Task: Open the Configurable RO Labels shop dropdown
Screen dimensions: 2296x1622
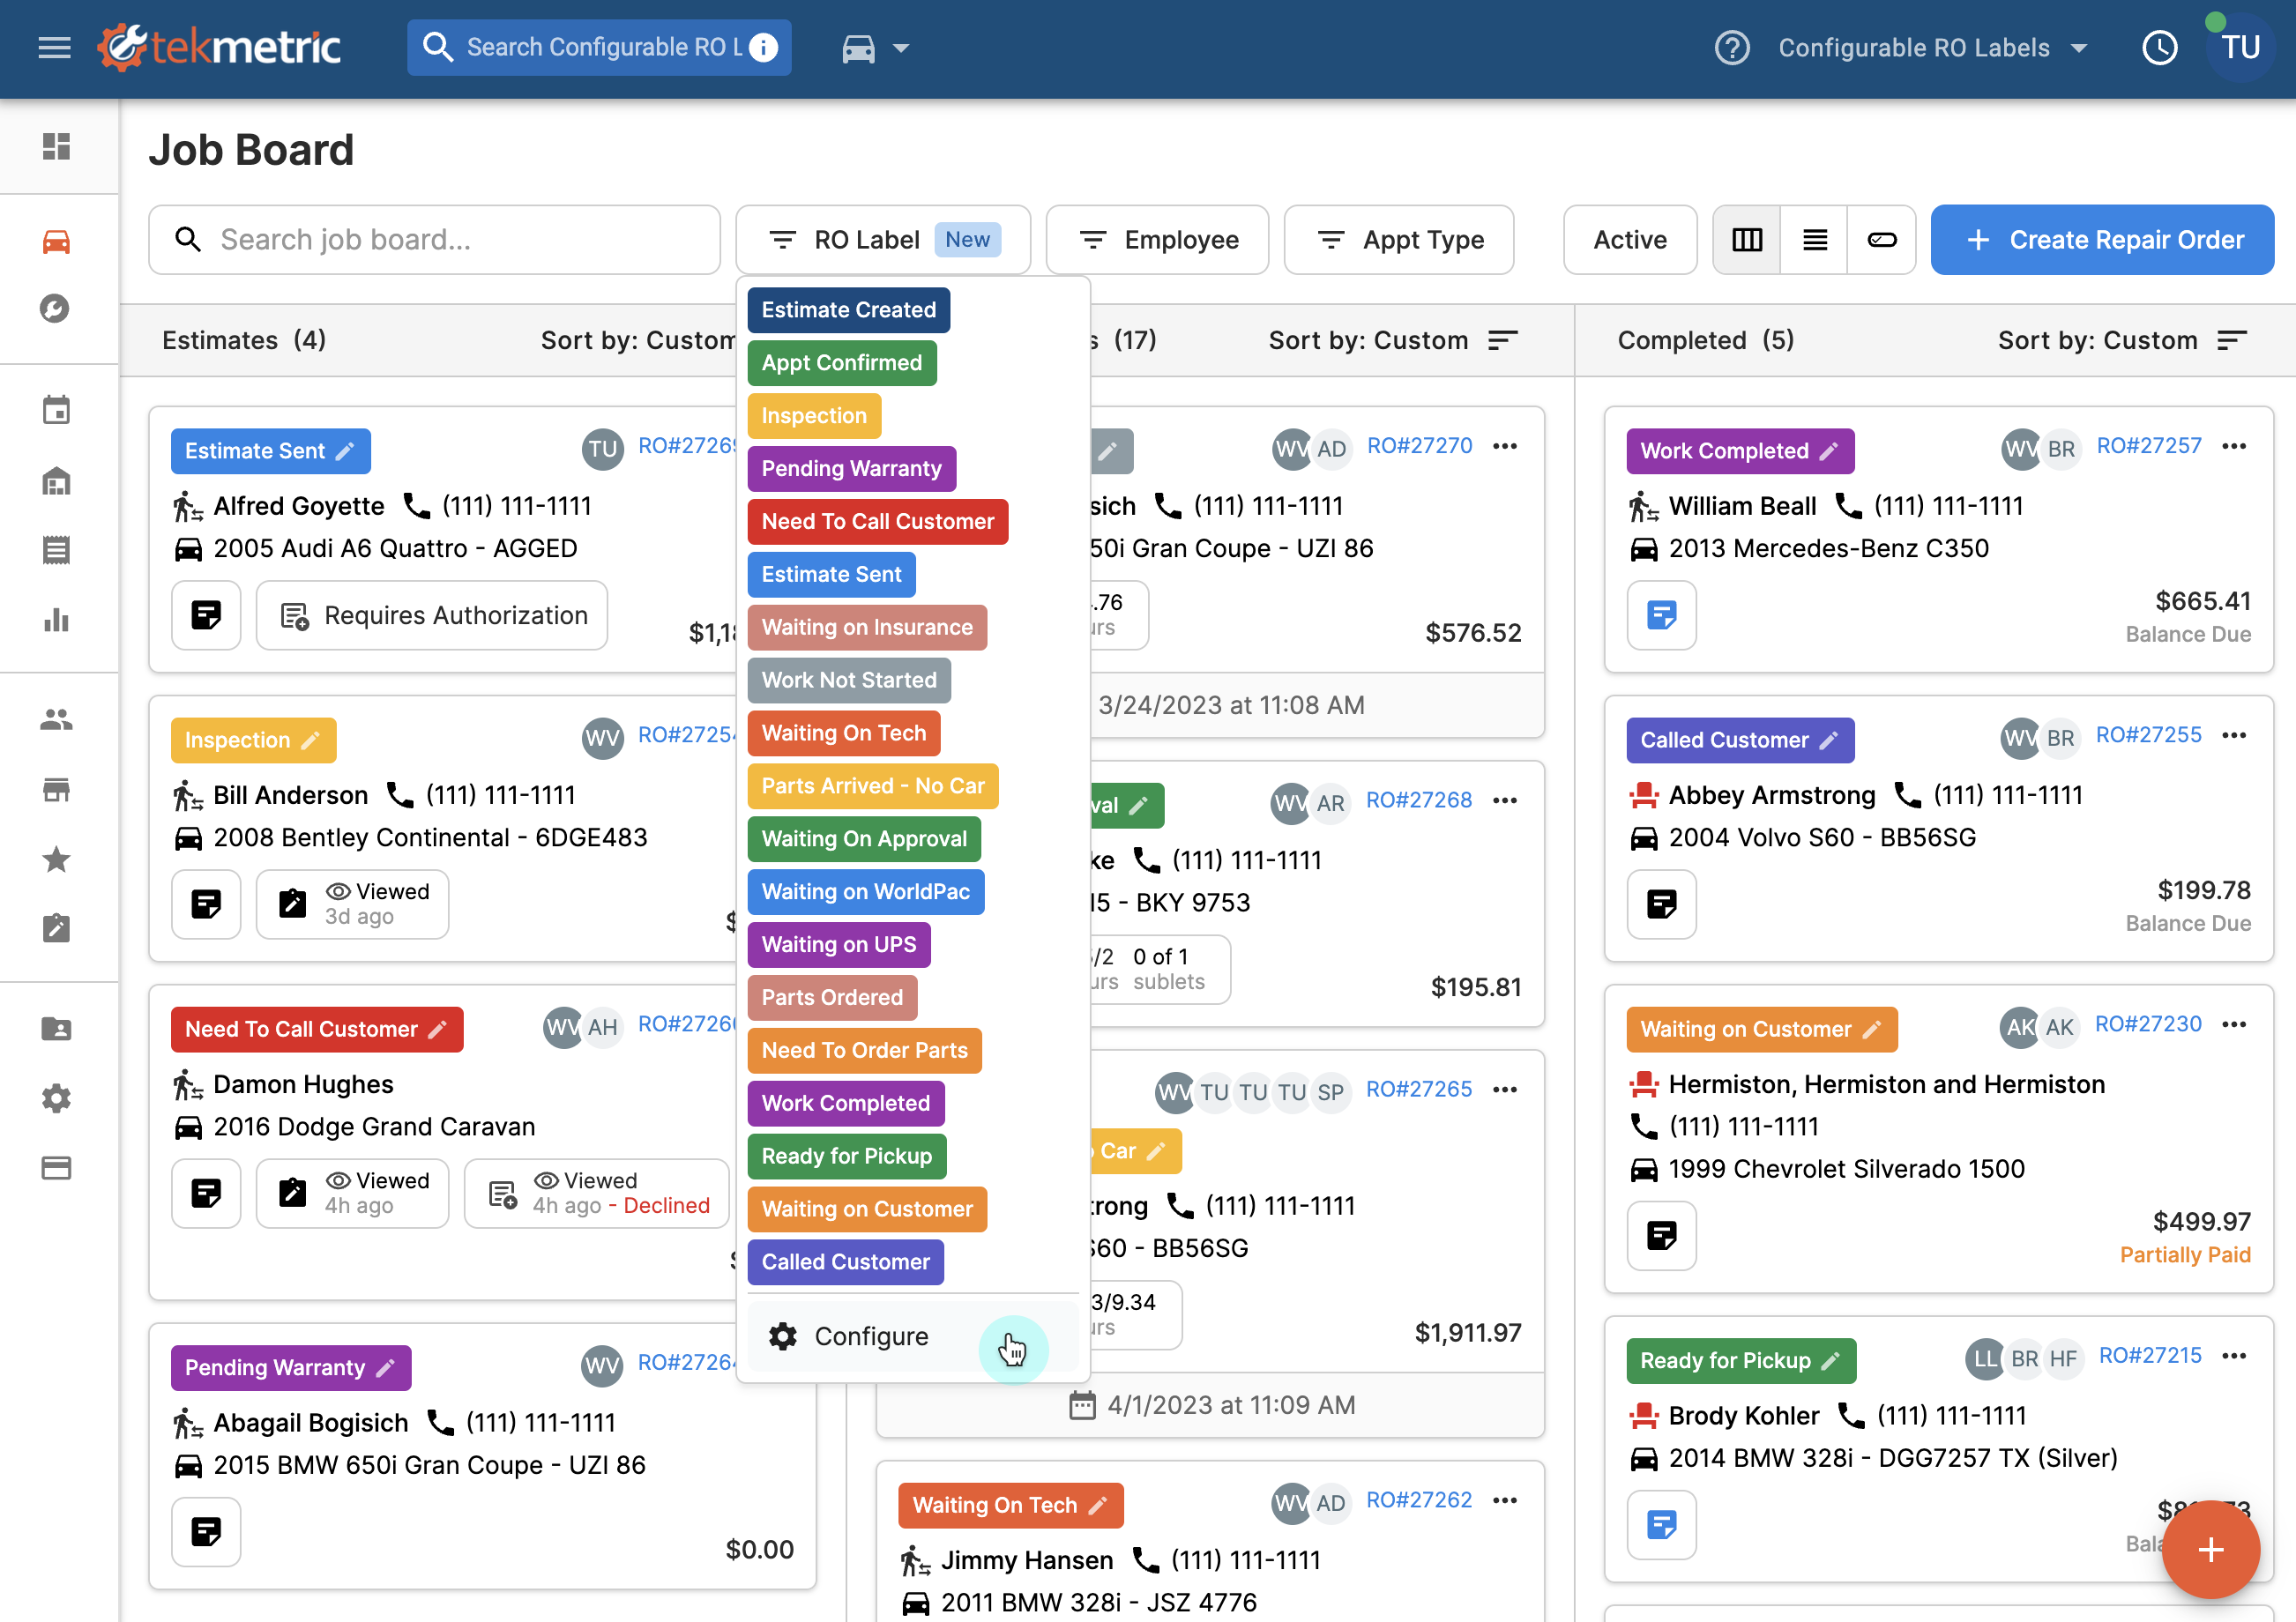Action: pyautogui.click(x=1932, y=47)
